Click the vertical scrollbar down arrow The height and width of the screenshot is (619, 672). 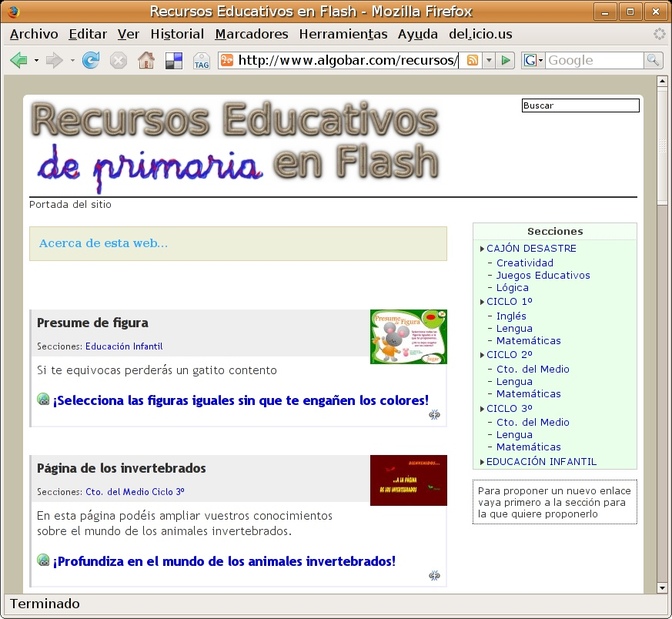click(x=662, y=588)
